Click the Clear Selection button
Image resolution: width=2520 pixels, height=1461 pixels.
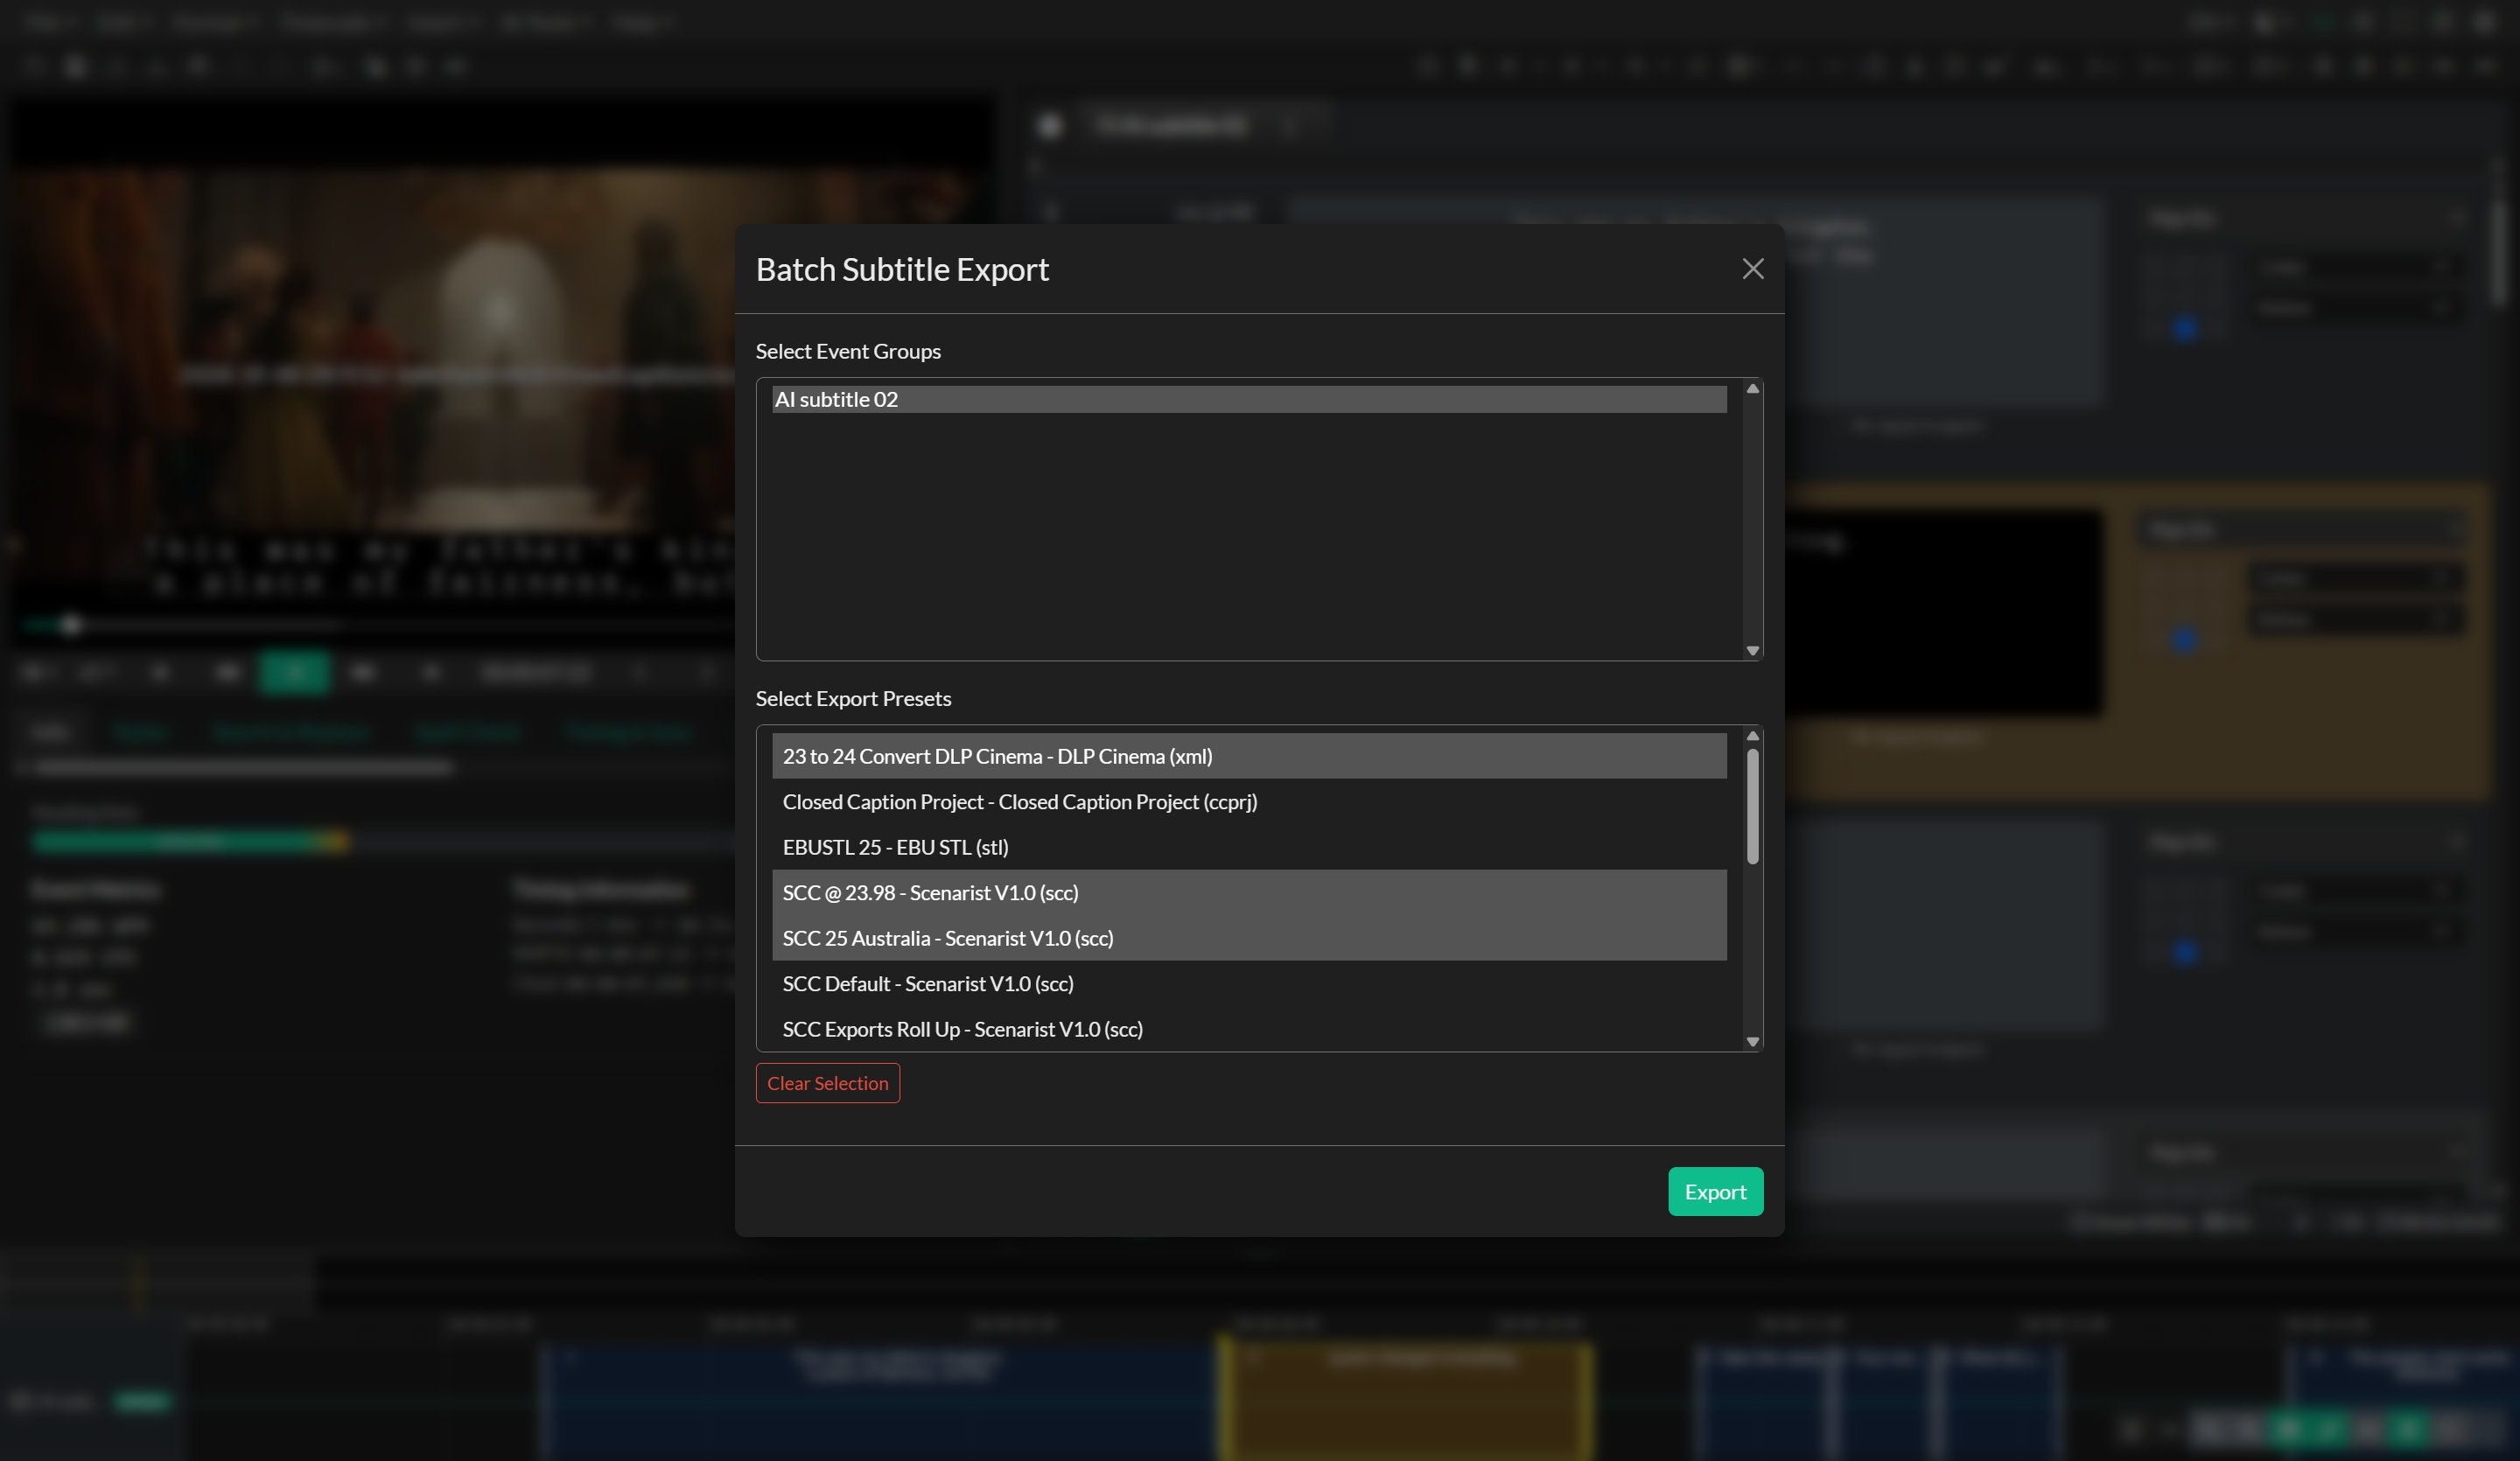tap(827, 1083)
